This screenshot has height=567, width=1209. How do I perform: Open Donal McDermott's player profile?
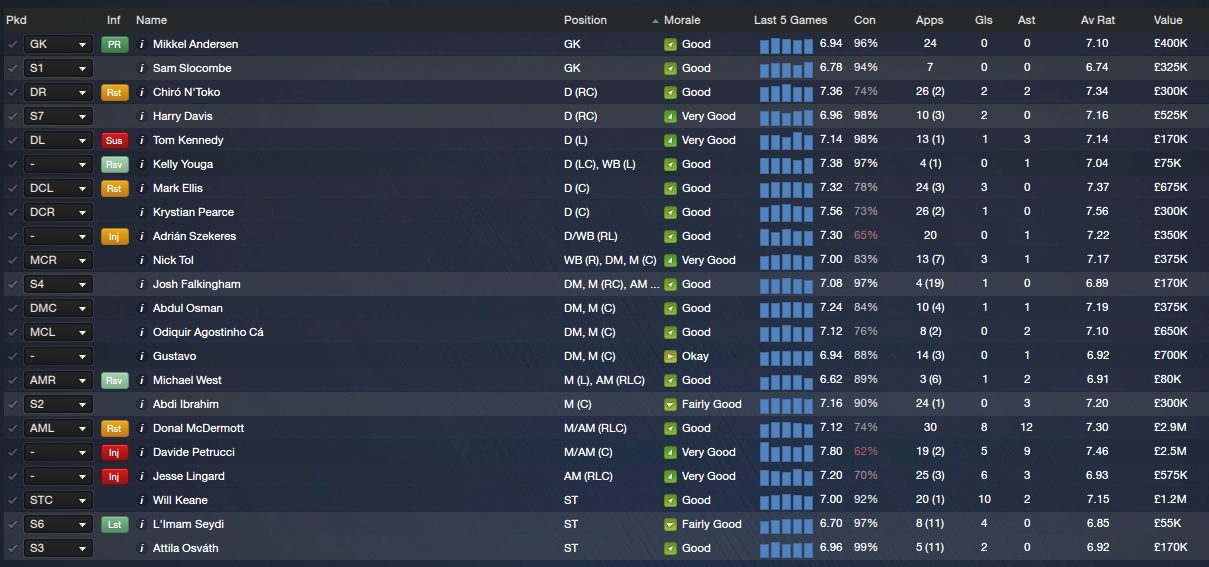[x=198, y=428]
